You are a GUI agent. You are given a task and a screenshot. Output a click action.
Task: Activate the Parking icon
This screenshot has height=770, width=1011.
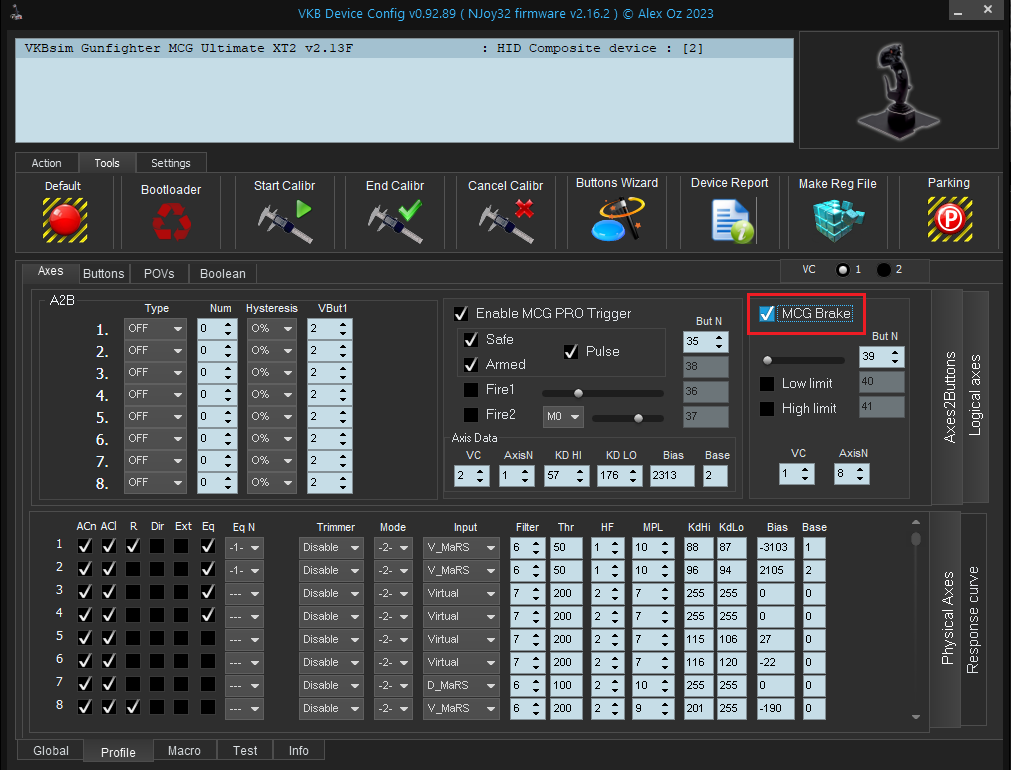(x=948, y=218)
